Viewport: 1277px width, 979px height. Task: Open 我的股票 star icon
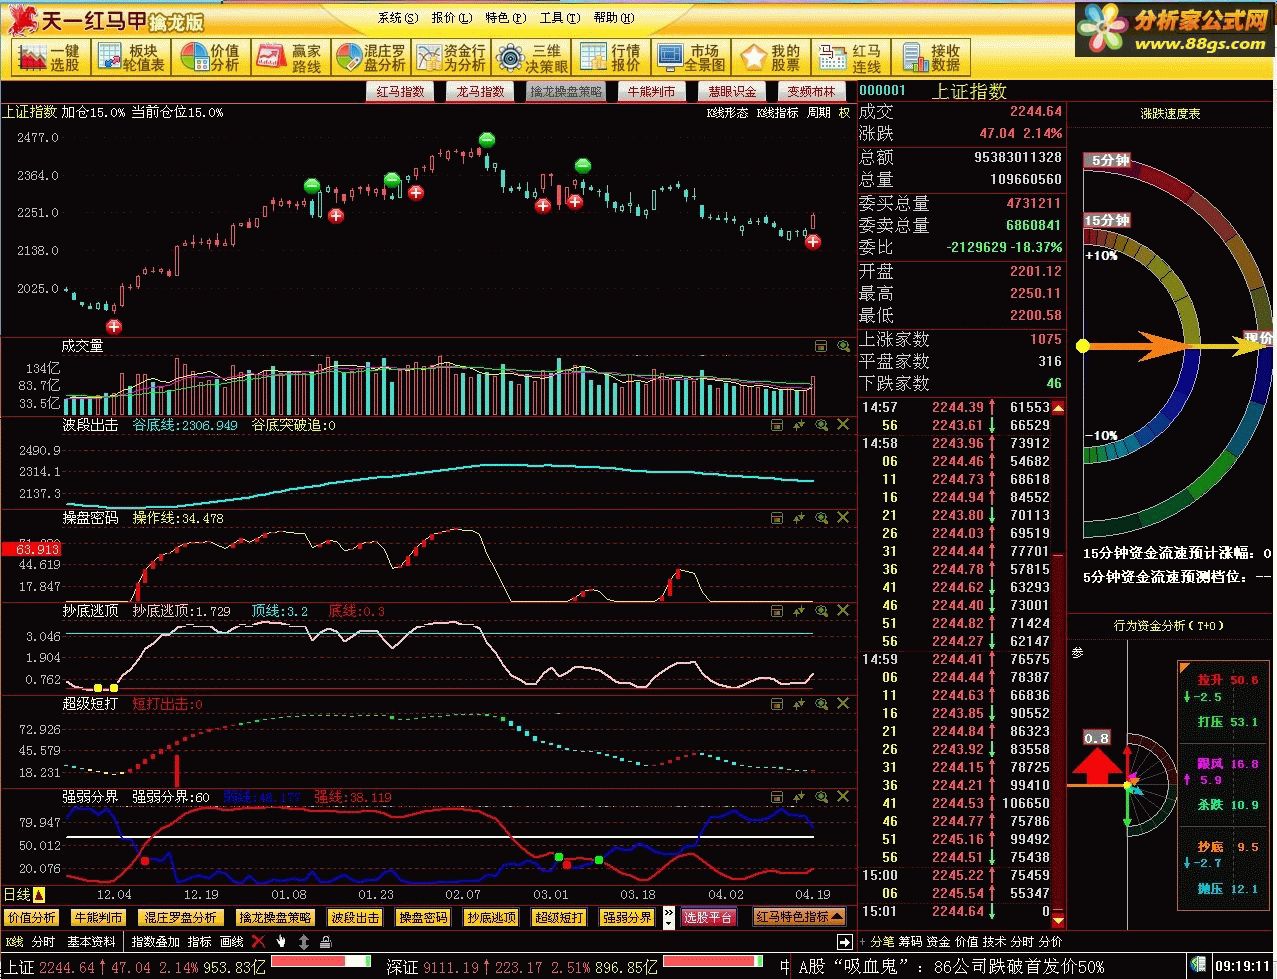pyautogui.click(x=770, y=58)
